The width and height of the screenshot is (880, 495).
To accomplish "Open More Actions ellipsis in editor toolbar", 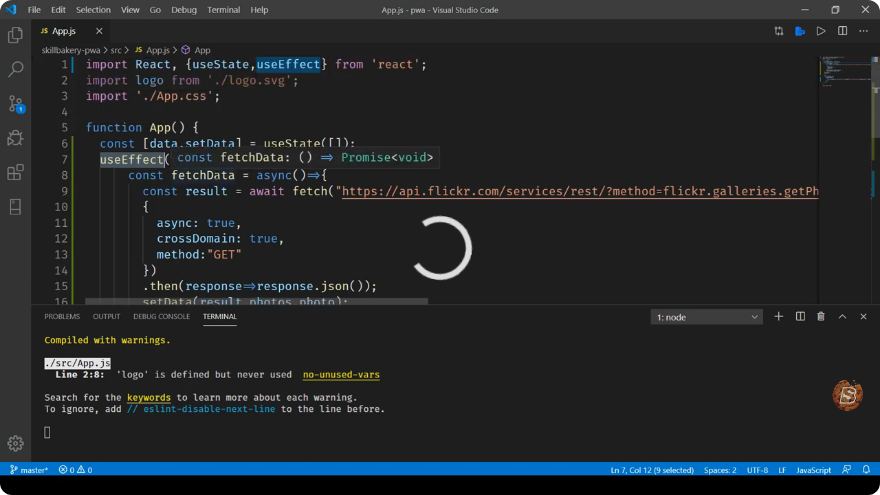I will click(864, 31).
